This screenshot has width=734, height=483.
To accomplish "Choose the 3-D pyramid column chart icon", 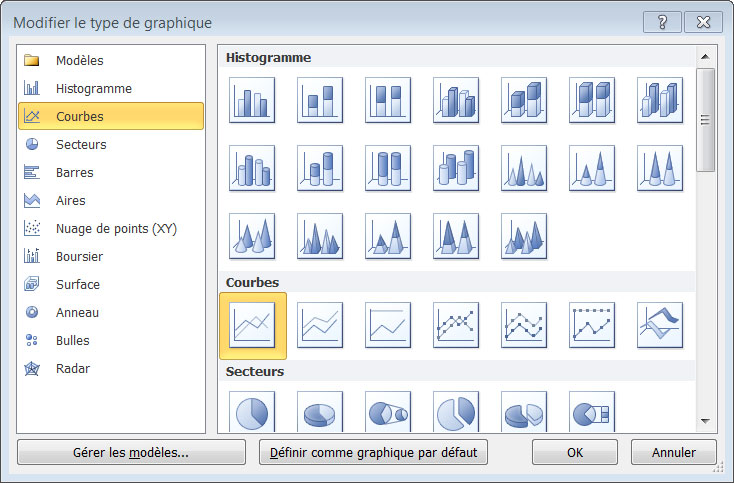I will (524, 236).
